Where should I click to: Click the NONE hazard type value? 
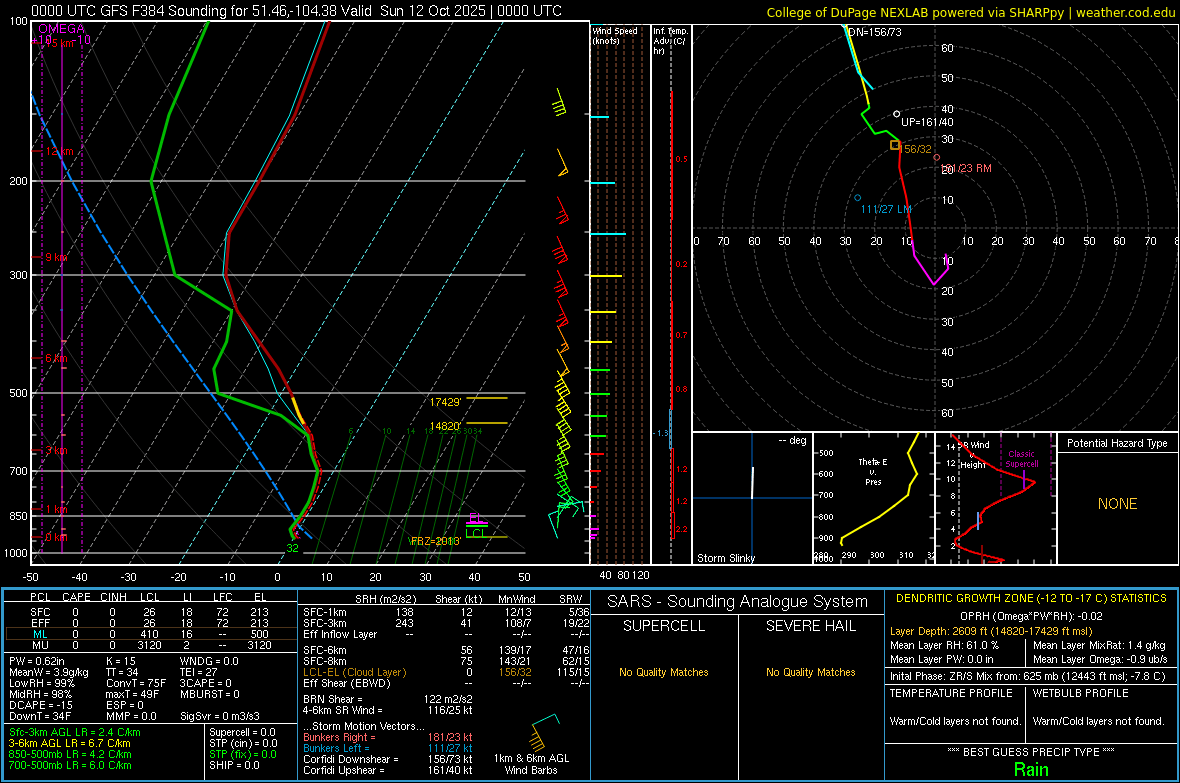point(1117,504)
